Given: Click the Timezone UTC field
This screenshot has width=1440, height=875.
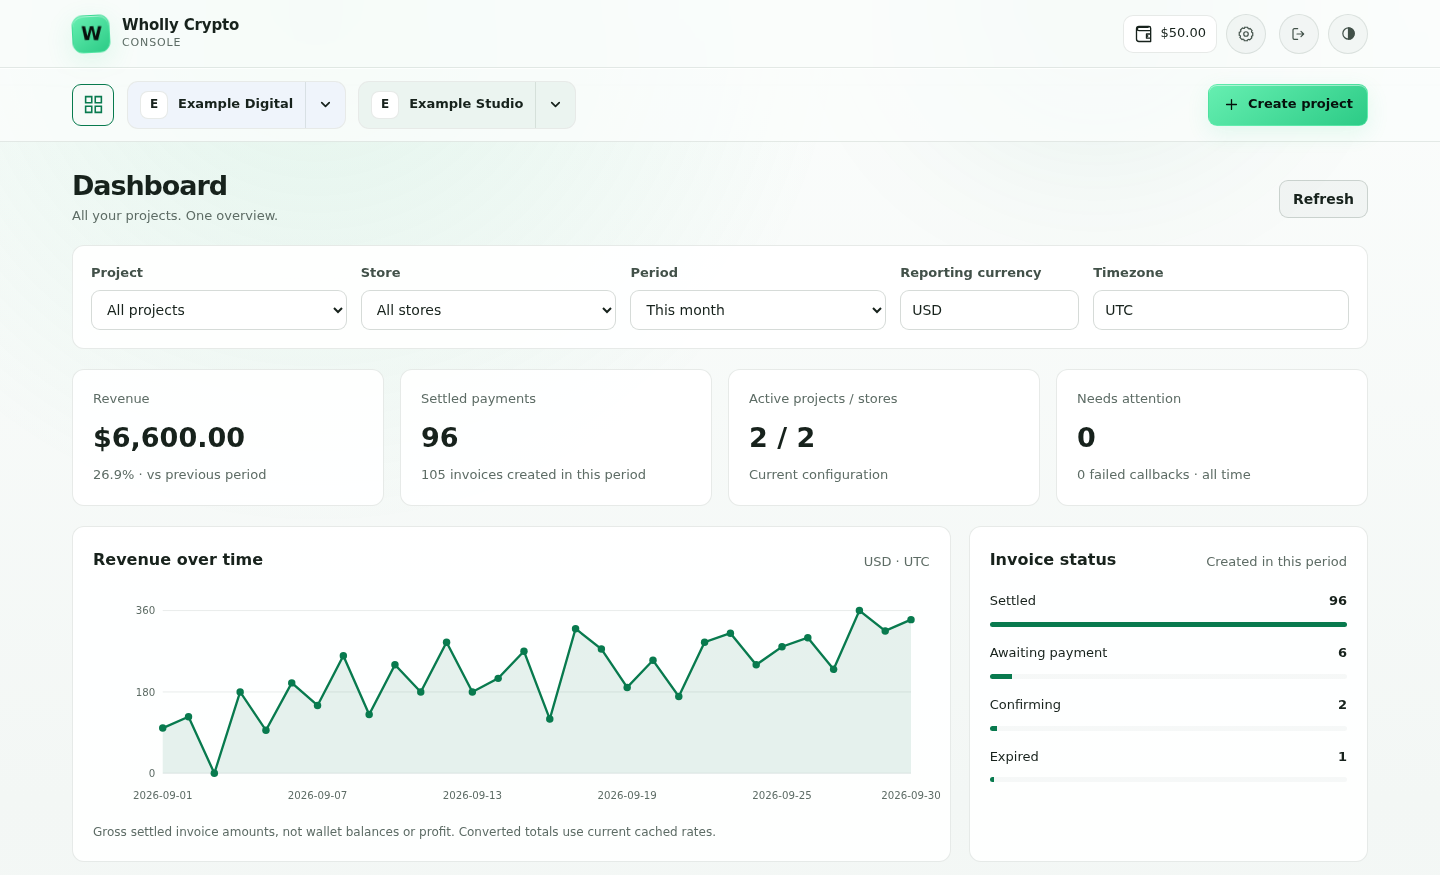Looking at the screenshot, I should (x=1221, y=310).
